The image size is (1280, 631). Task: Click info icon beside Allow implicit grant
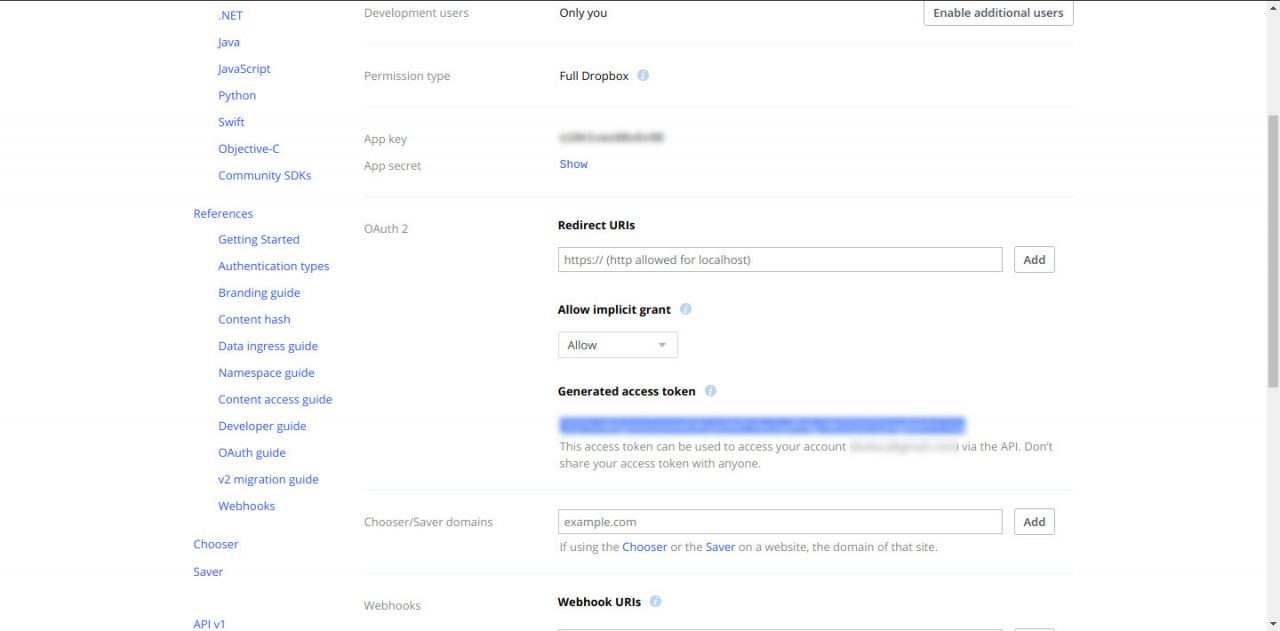[x=686, y=309]
